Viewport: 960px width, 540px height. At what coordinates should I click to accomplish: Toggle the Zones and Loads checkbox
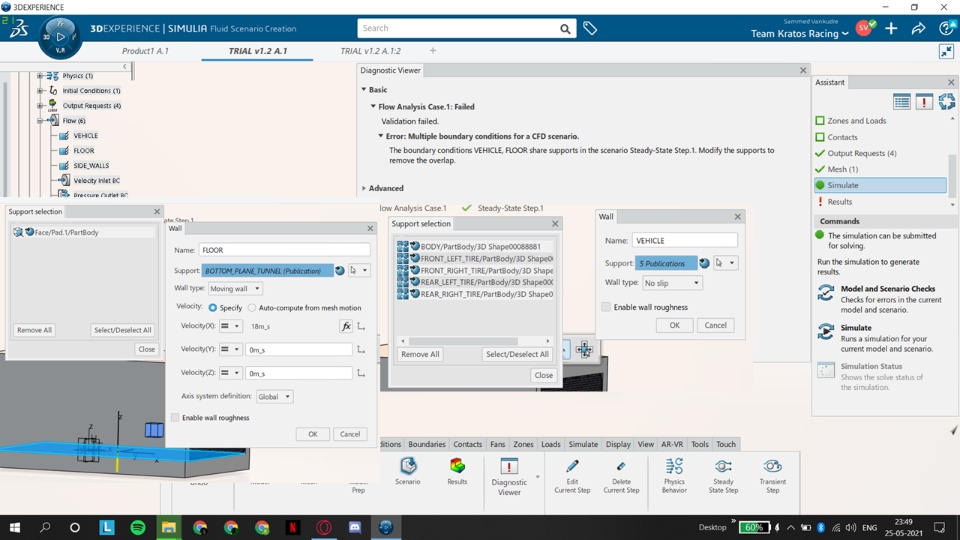[820, 121]
